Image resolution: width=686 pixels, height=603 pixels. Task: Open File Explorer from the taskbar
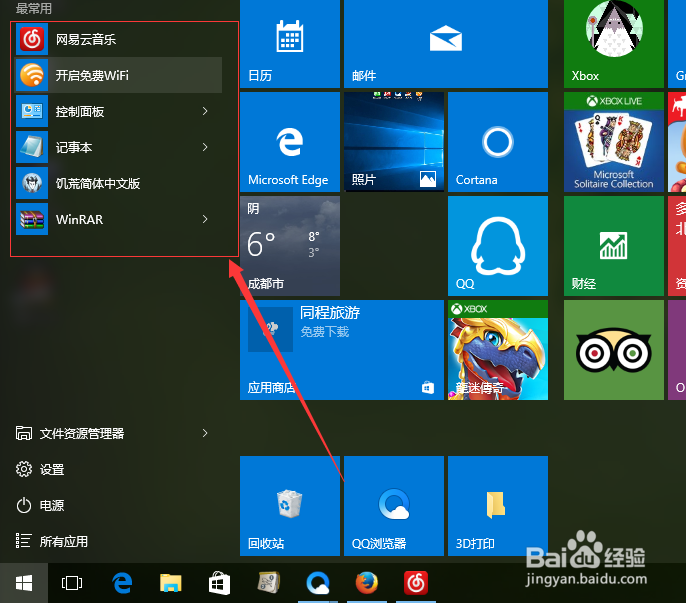click(171, 583)
